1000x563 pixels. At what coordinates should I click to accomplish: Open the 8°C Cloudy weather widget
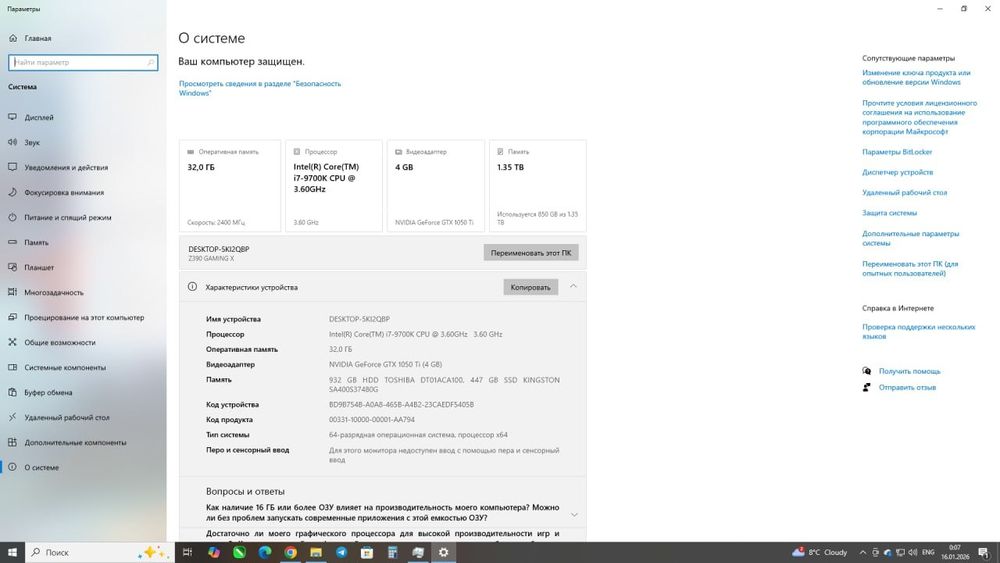point(820,552)
